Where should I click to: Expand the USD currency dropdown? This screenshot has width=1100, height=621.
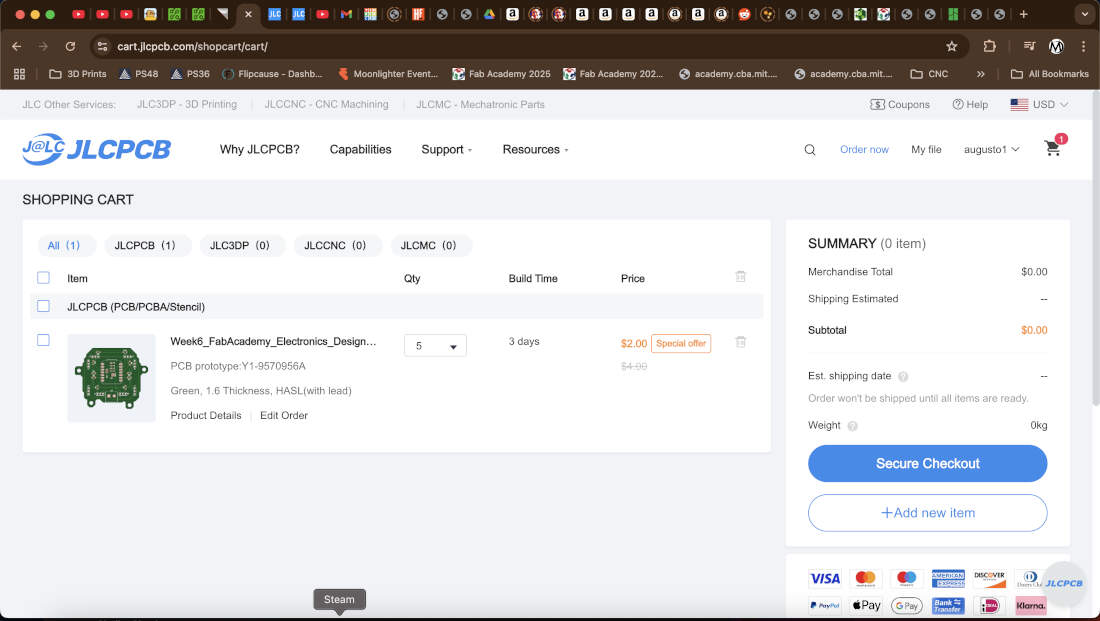click(1039, 105)
